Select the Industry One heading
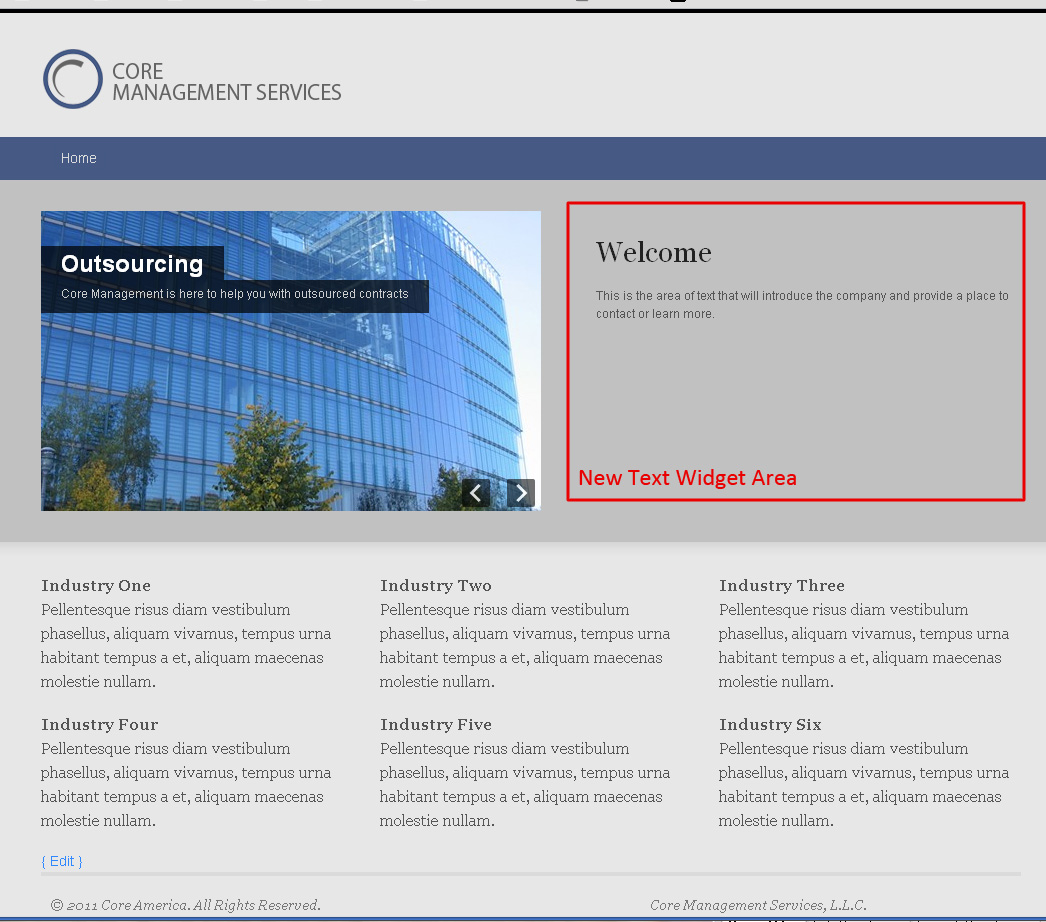 point(96,586)
